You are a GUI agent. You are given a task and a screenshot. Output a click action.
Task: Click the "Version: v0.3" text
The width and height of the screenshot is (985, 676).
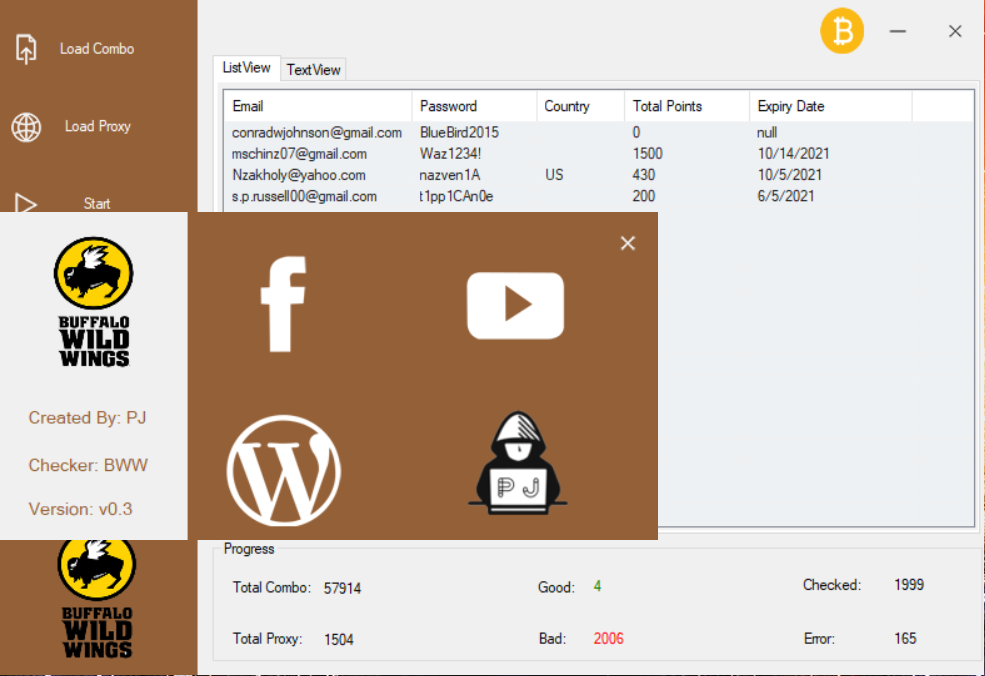pyautogui.click(x=80, y=509)
